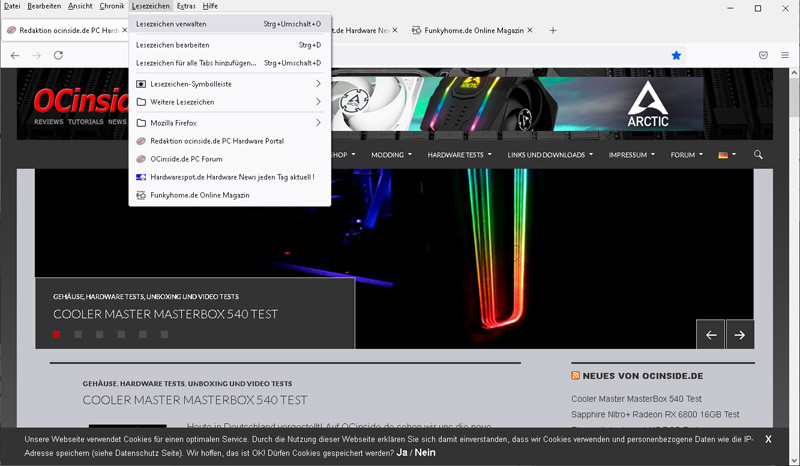800x466 pixels.
Task: Click the Funkyhome.de bookmark favicon
Action: [141, 195]
